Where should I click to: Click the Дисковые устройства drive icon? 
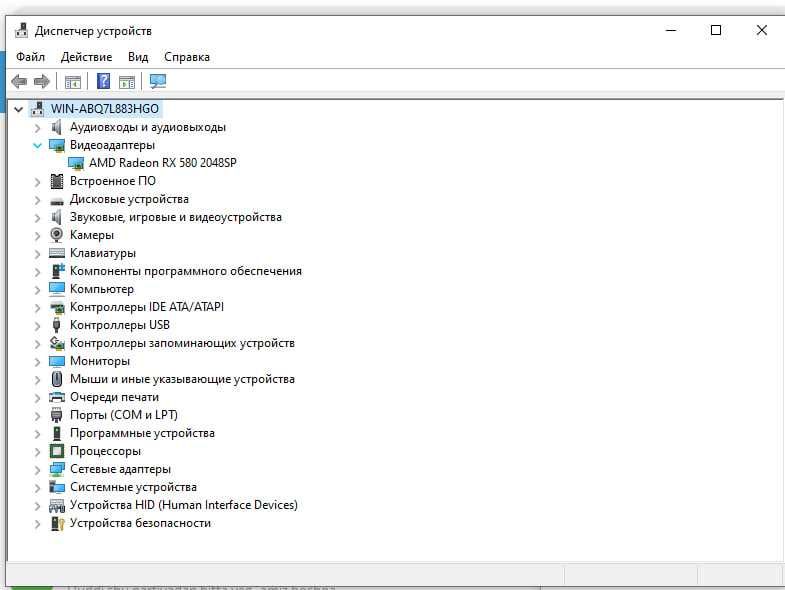tap(57, 201)
